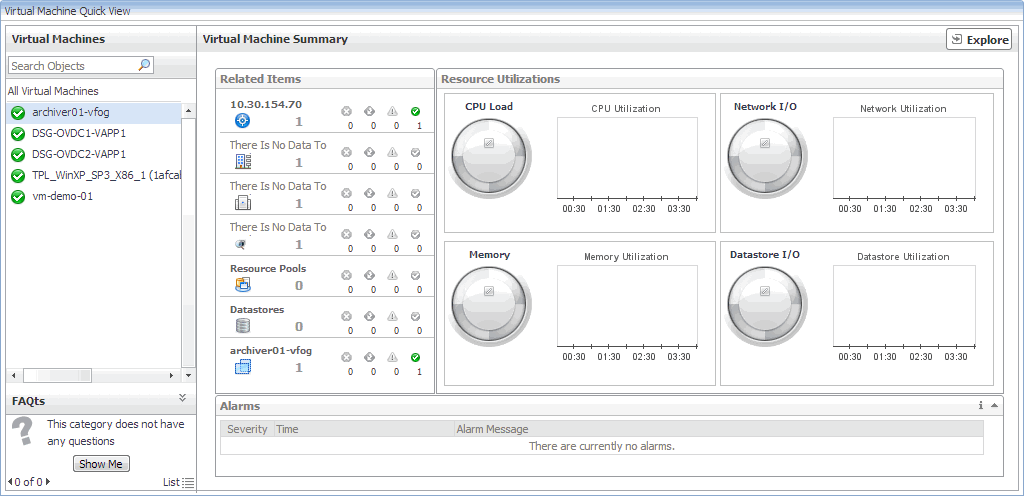This screenshot has width=1024, height=496.
Task: Click the VM list scroll down arrow
Action: coord(188,375)
